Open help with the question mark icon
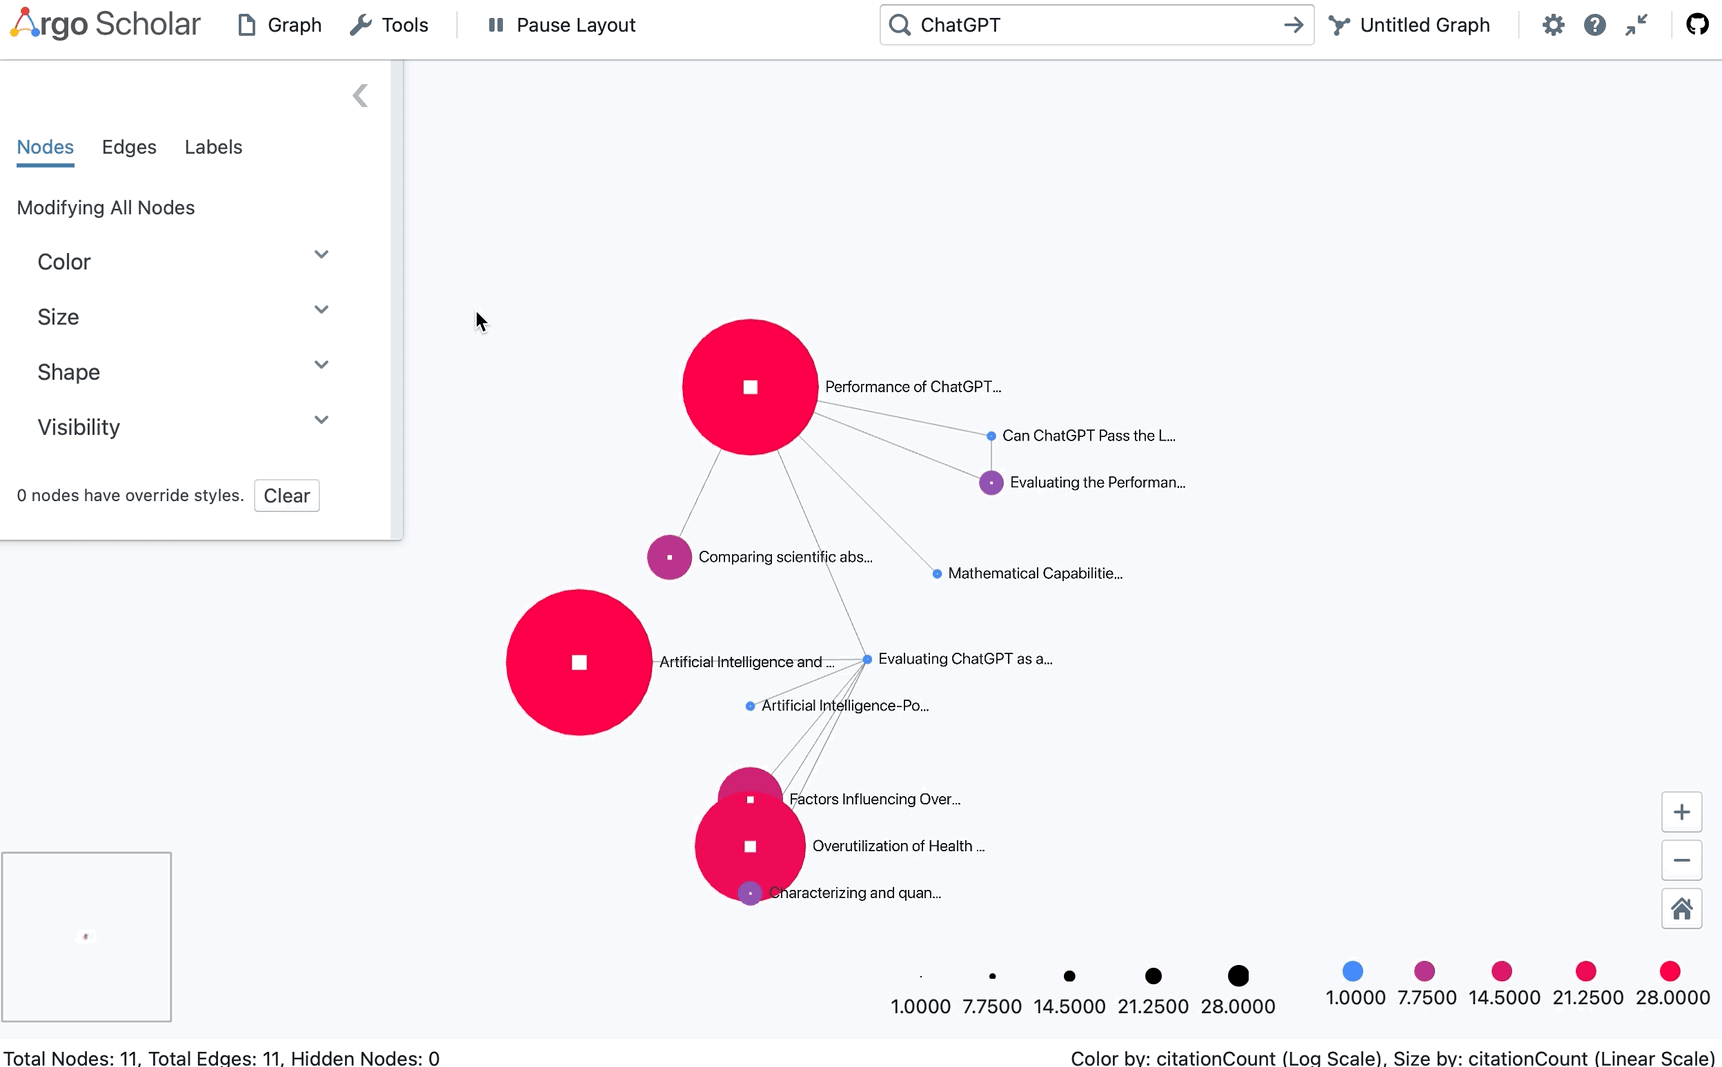The width and height of the screenshot is (1722, 1067). point(1595,25)
